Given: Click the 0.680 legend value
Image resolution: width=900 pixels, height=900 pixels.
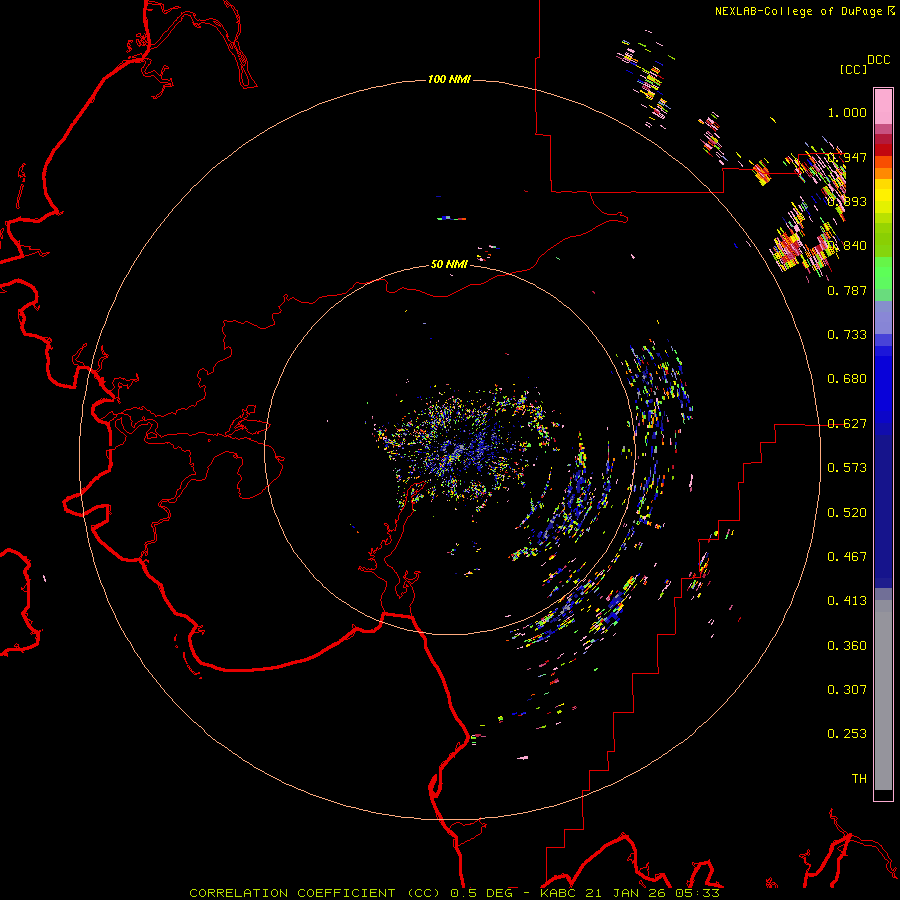Looking at the screenshot, I should (x=847, y=379).
